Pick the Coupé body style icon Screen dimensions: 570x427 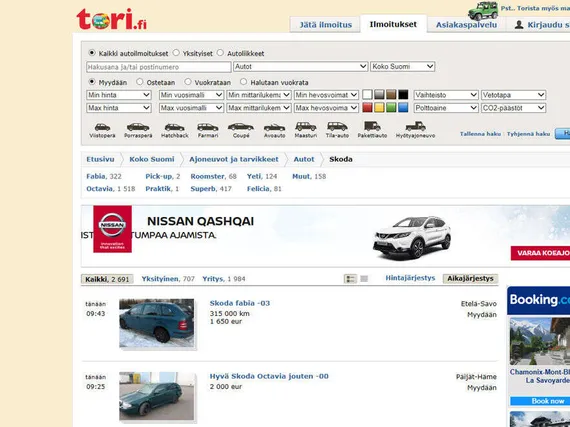(x=241, y=130)
